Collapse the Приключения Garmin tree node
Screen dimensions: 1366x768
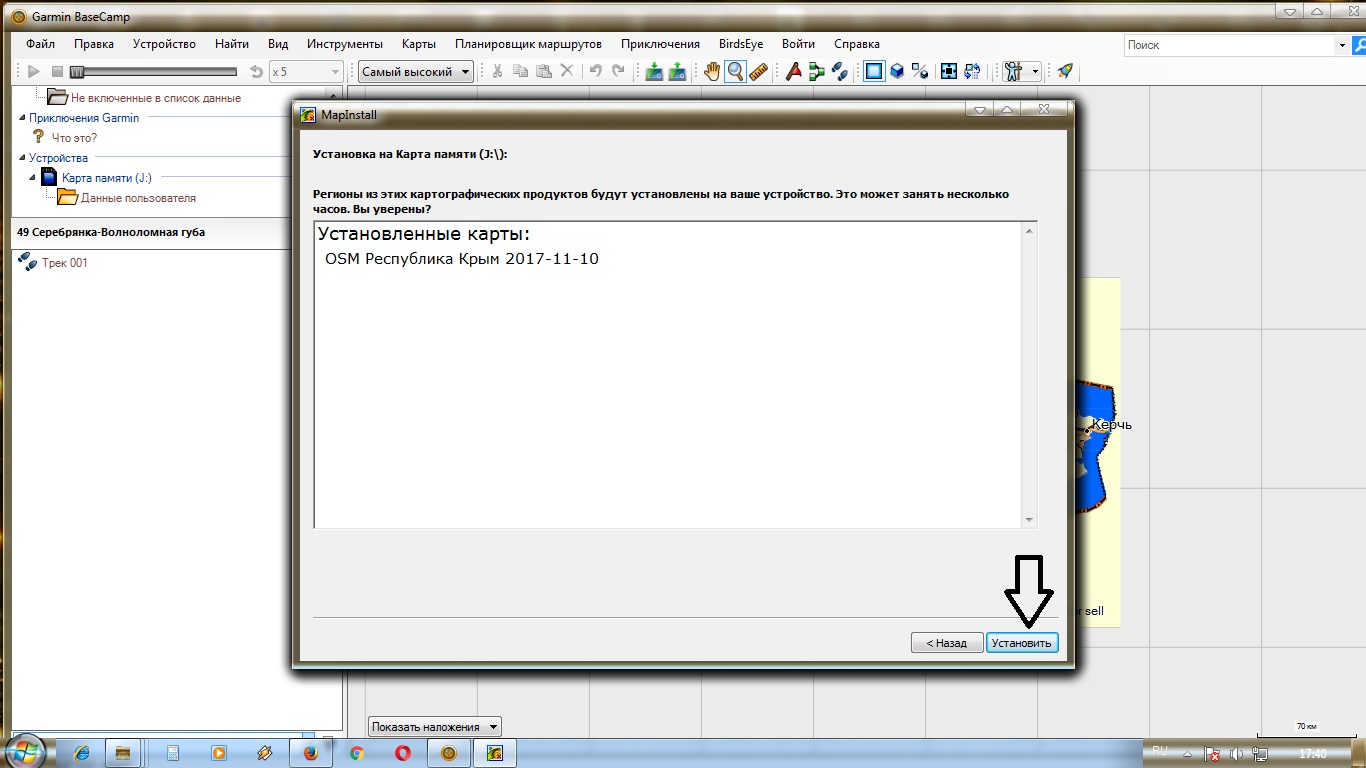22,118
